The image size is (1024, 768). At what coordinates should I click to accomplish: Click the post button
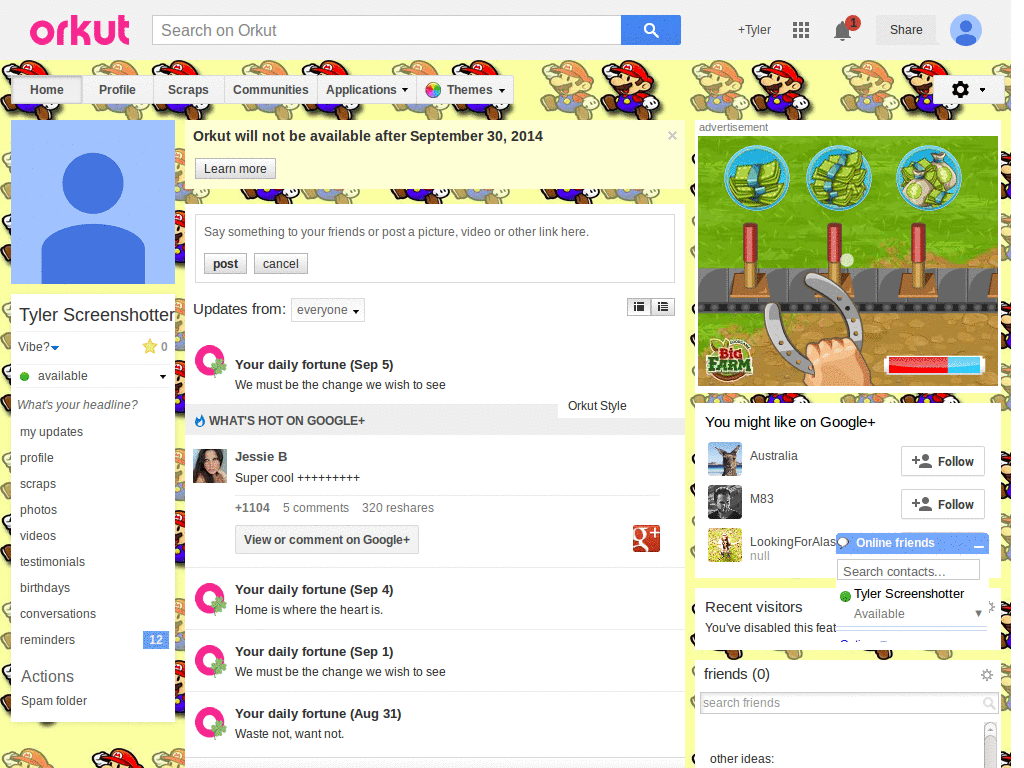coord(225,264)
